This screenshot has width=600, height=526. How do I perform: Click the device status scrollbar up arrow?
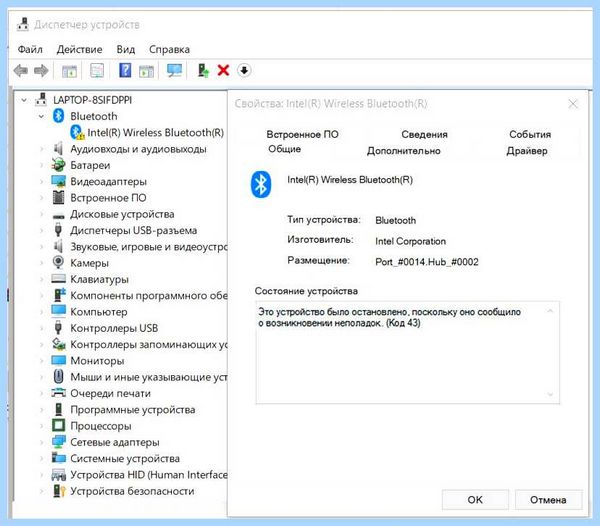pos(550,311)
